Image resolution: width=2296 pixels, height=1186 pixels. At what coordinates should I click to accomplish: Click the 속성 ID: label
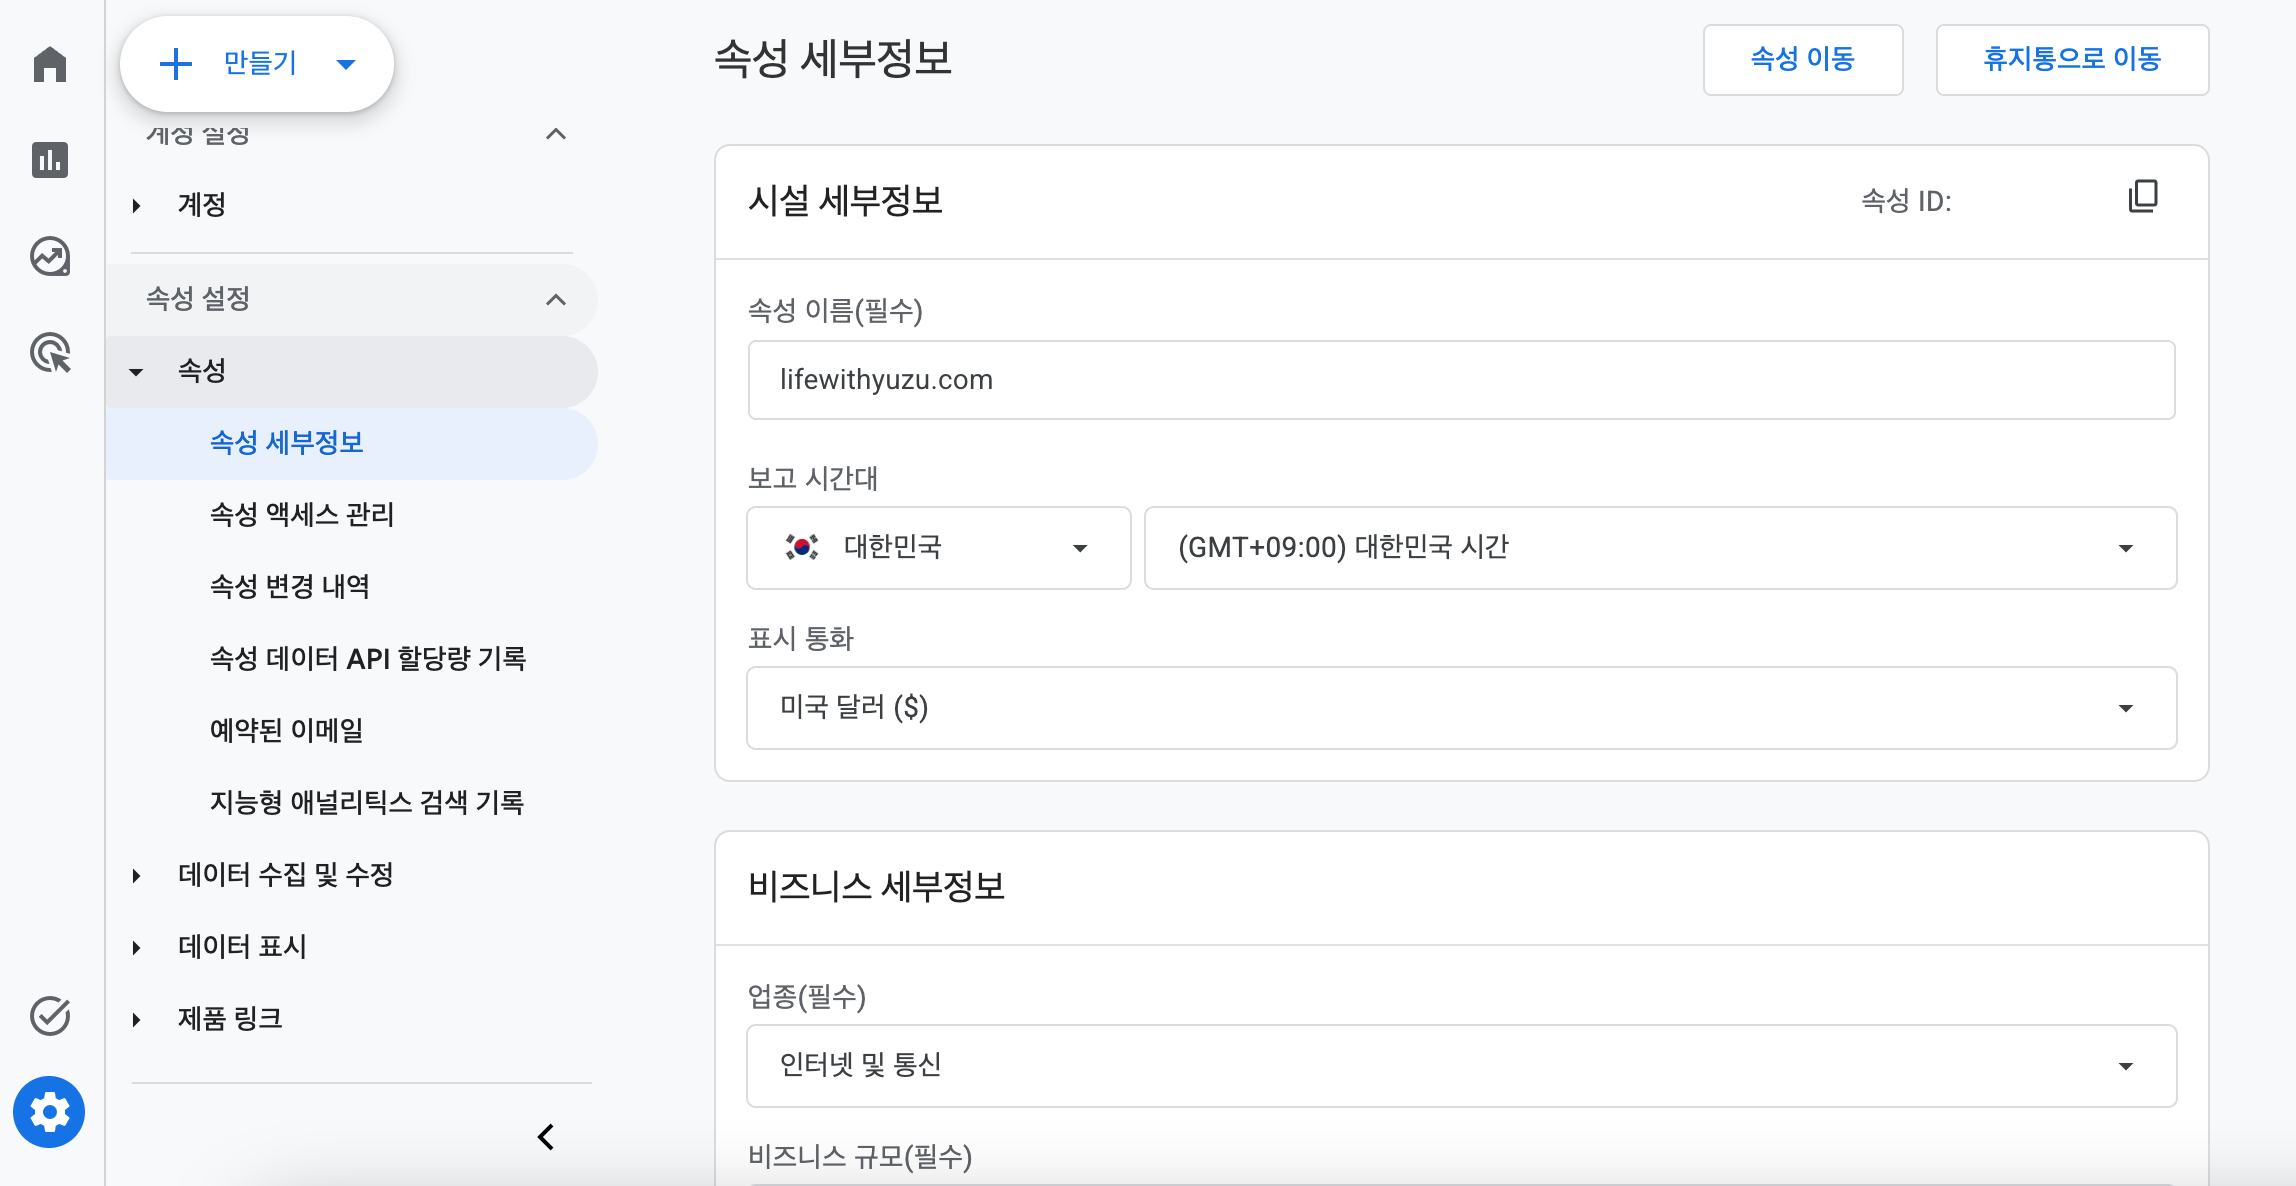point(1906,201)
